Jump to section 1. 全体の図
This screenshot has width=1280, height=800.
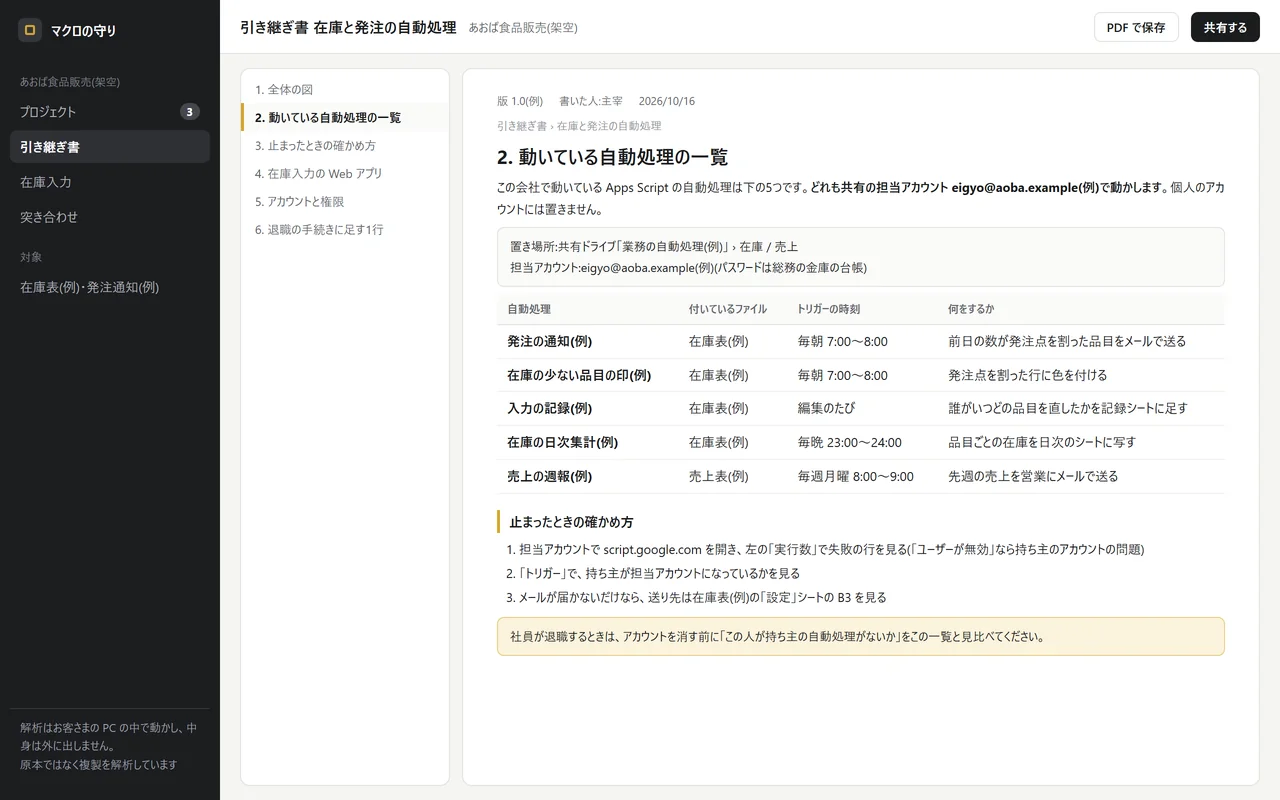point(345,90)
